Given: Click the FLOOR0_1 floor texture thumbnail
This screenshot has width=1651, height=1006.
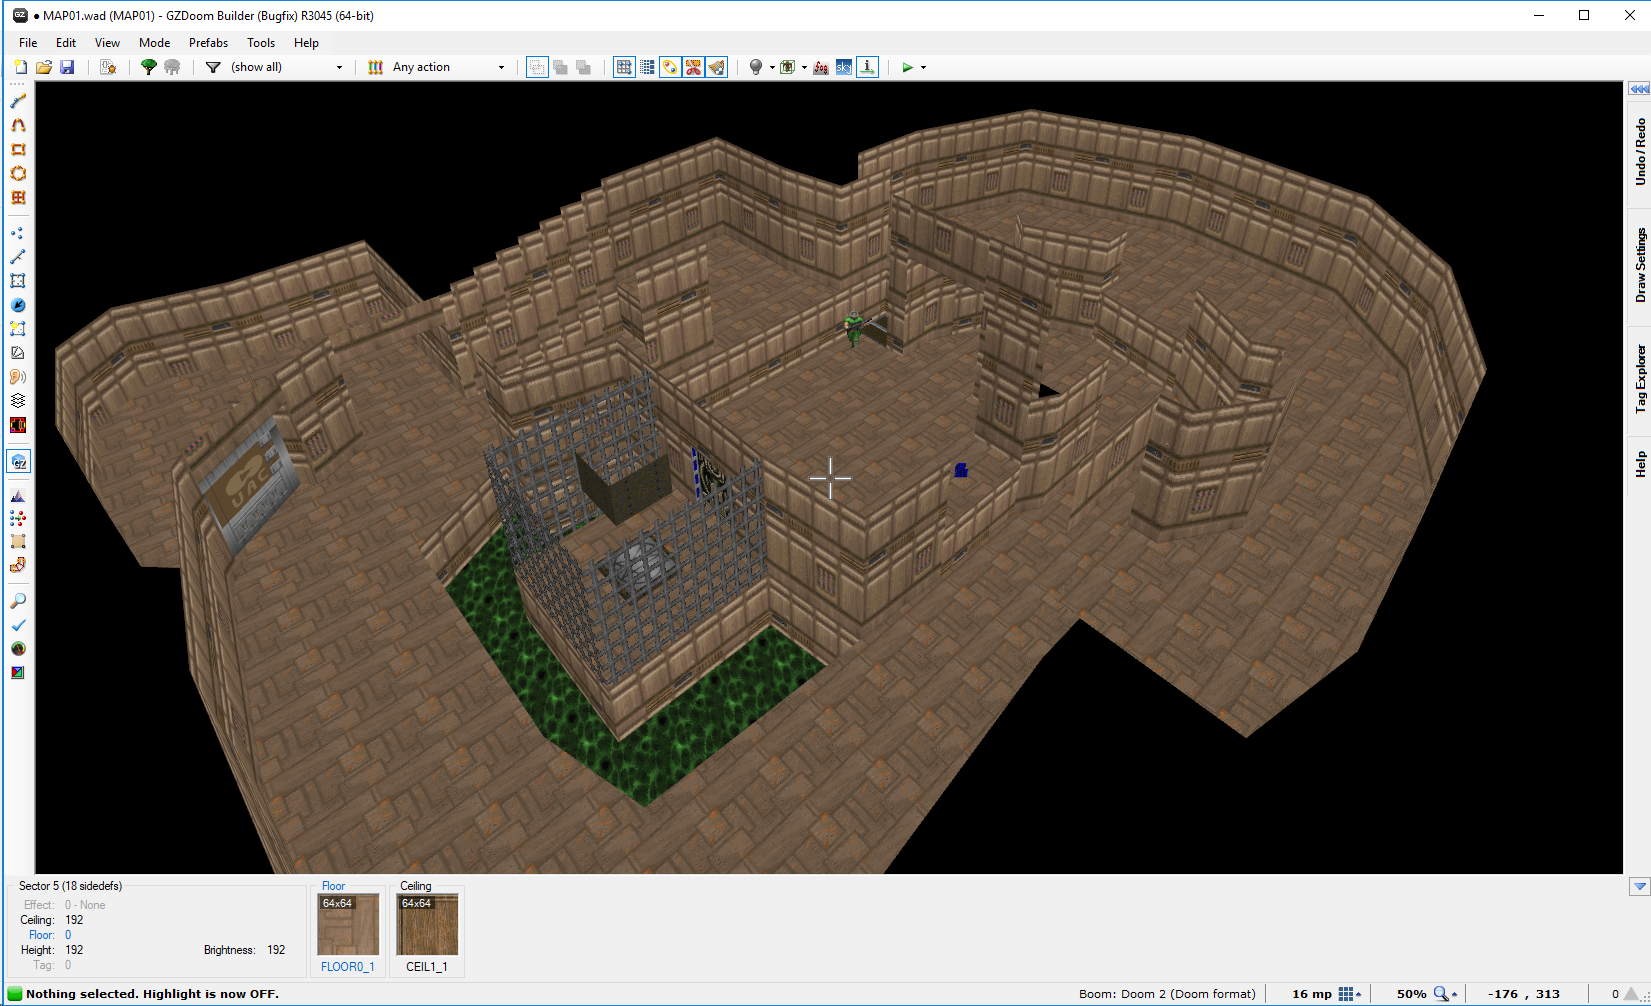Looking at the screenshot, I should 348,925.
